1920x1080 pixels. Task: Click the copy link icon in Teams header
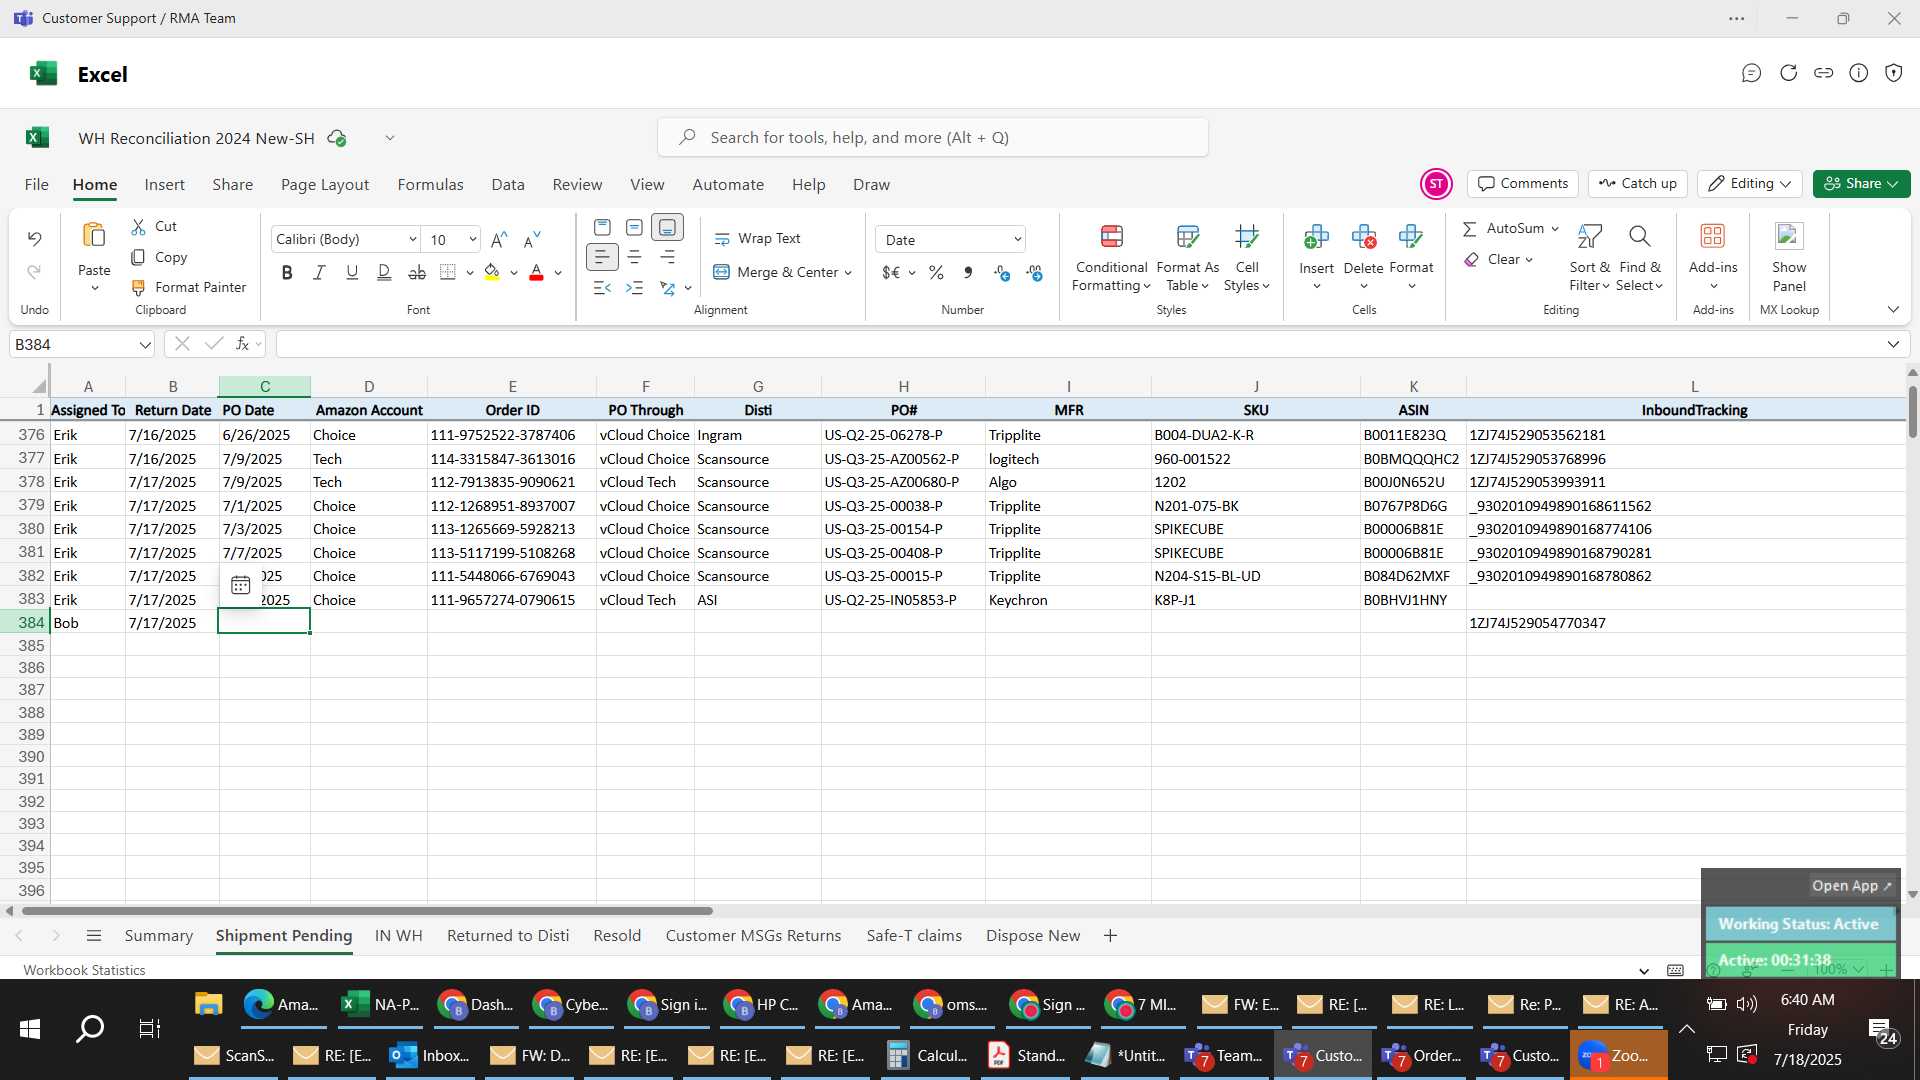point(1823,73)
